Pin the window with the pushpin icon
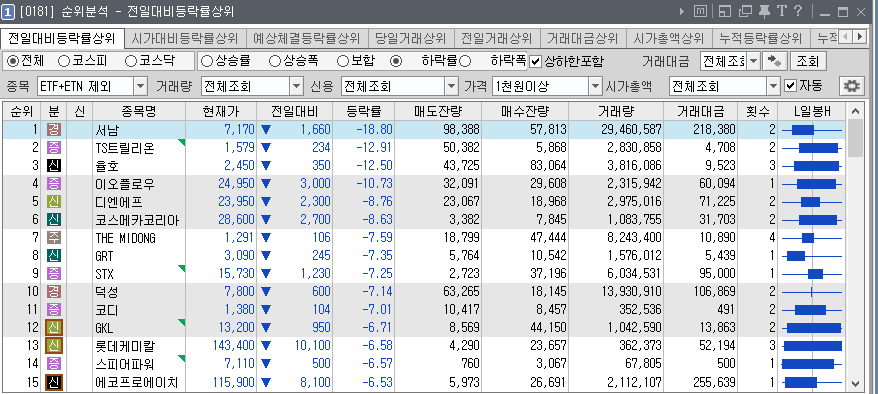Viewport: 878px width, 394px height. pyautogui.click(x=764, y=11)
